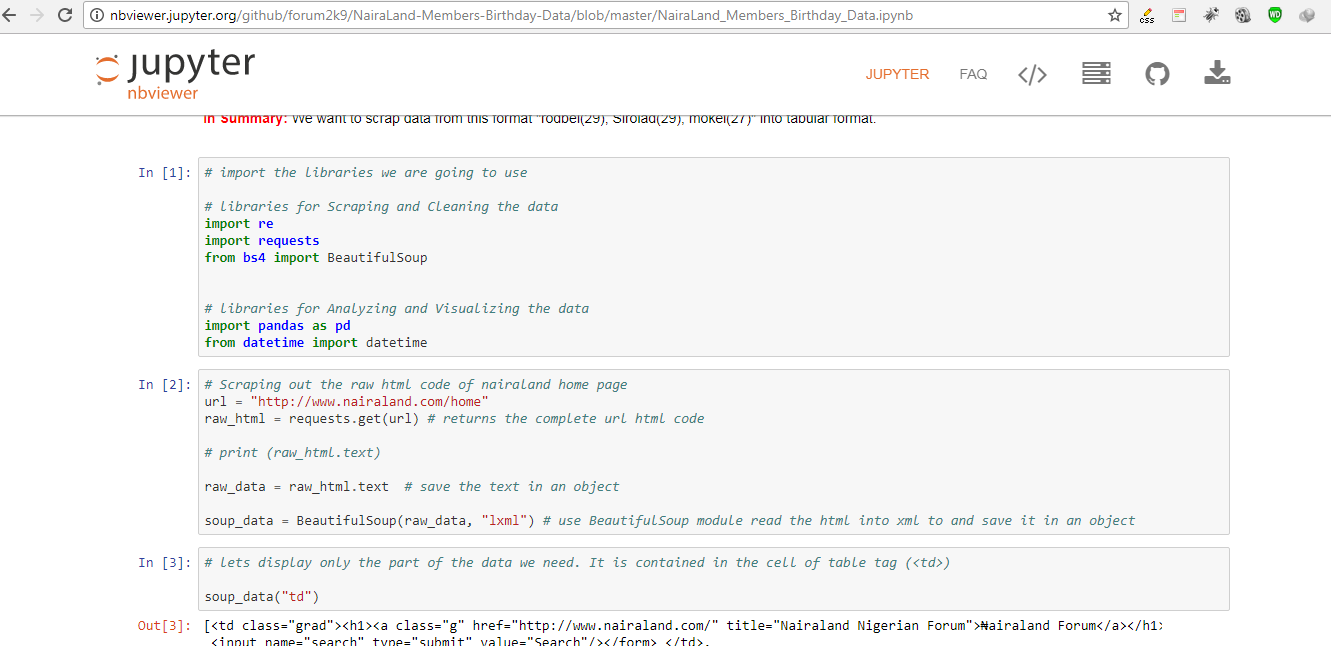The width and height of the screenshot is (1331, 646).
Task: Click the Jupyter nbviewer logo
Action: point(174,73)
